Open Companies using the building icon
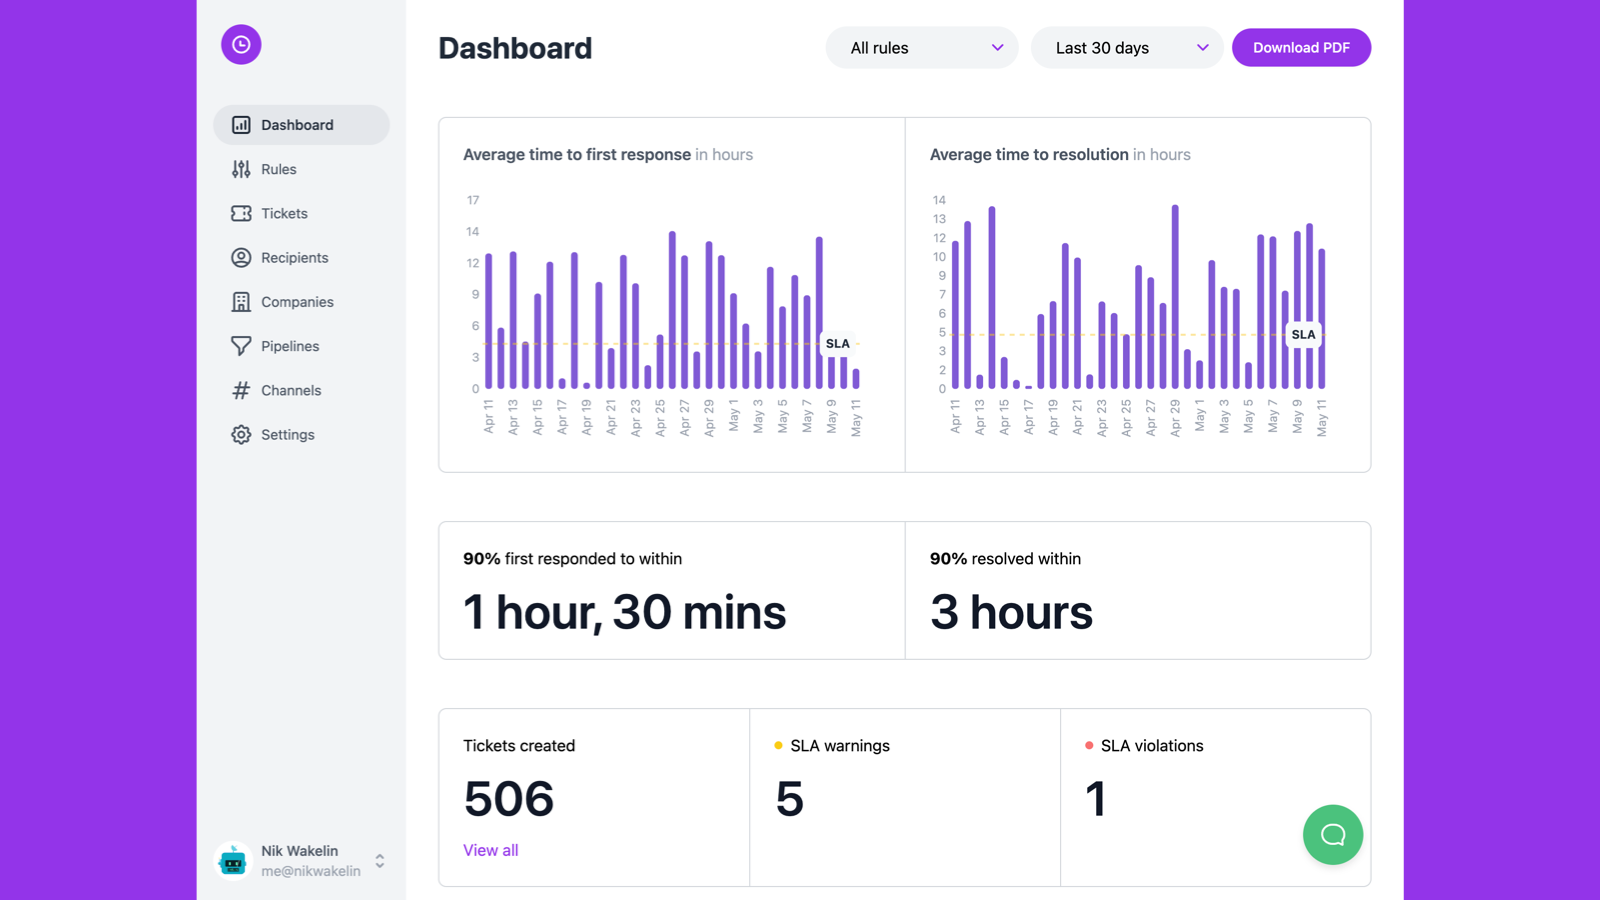The height and width of the screenshot is (900, 1600). coord(240,301)
